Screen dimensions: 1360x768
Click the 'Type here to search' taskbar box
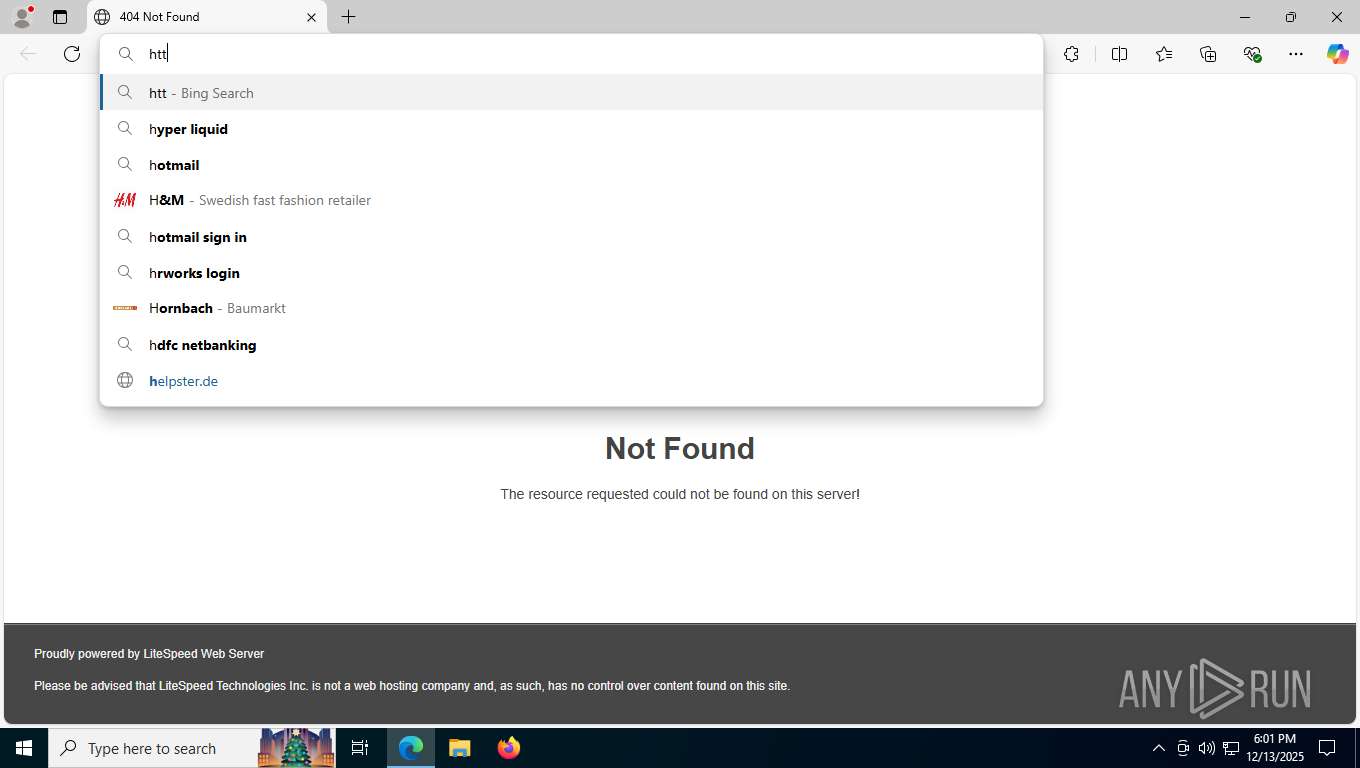152,748
